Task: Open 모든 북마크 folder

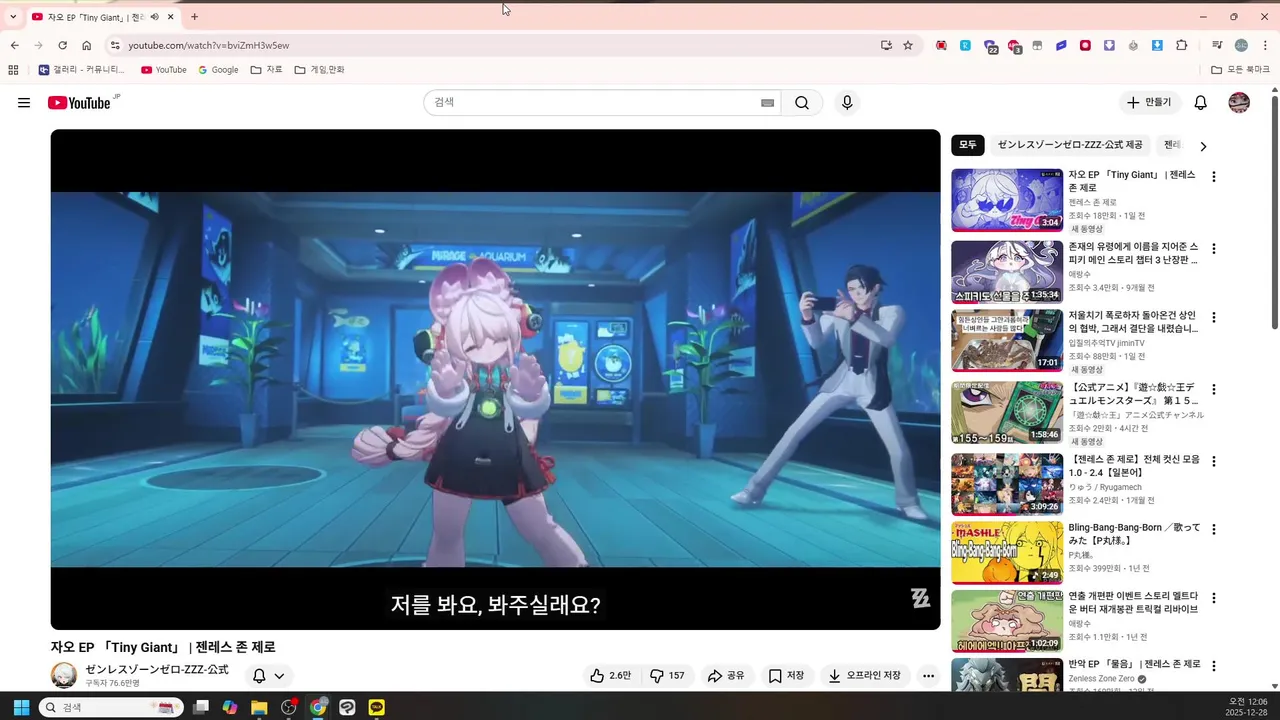Action: (1240, 70)
